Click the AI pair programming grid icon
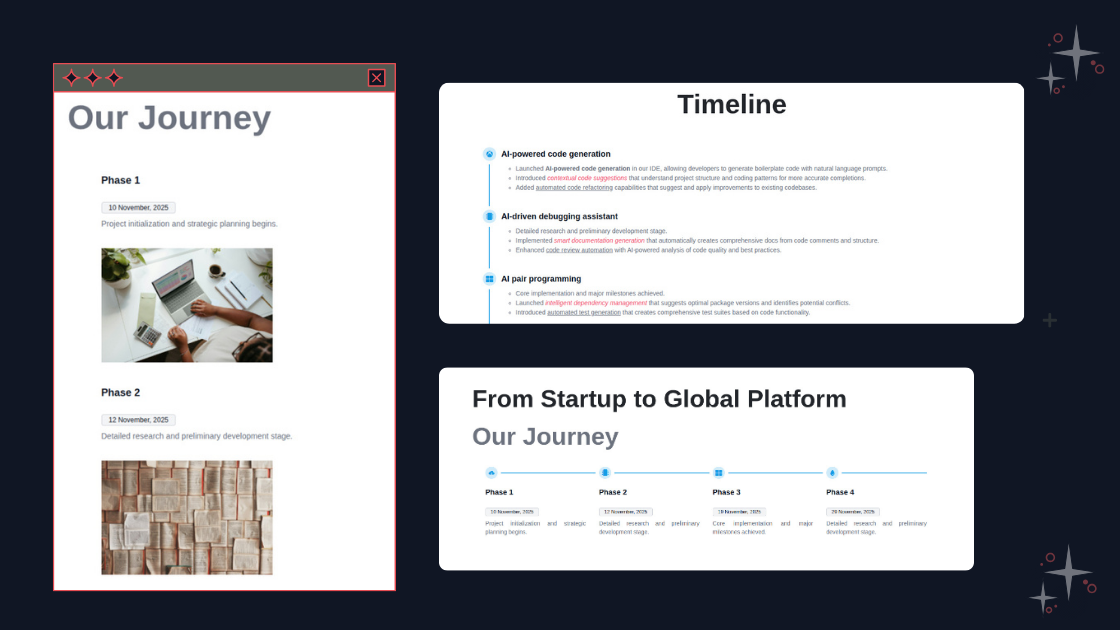Viewport: 1120px width, 630px height. click(x=489, y=279)
